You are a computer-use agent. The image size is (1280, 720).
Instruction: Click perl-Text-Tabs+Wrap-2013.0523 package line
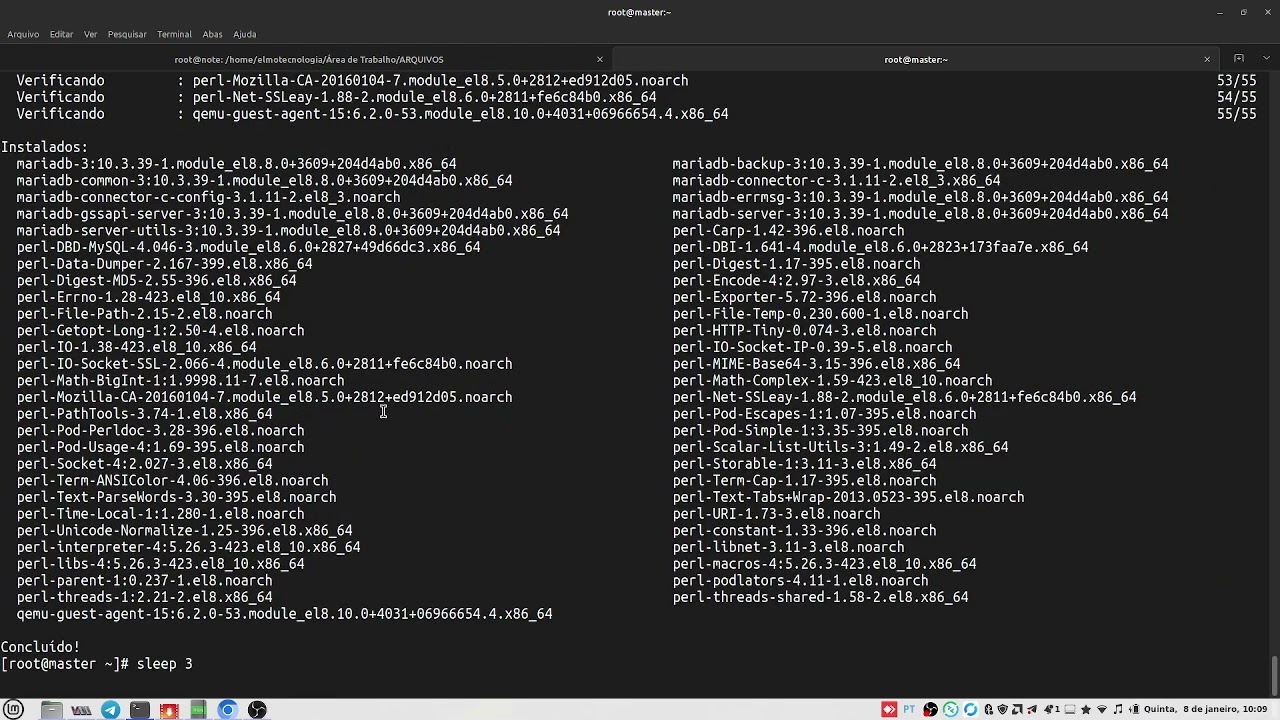pyautogui.click(x=848, y=497)
